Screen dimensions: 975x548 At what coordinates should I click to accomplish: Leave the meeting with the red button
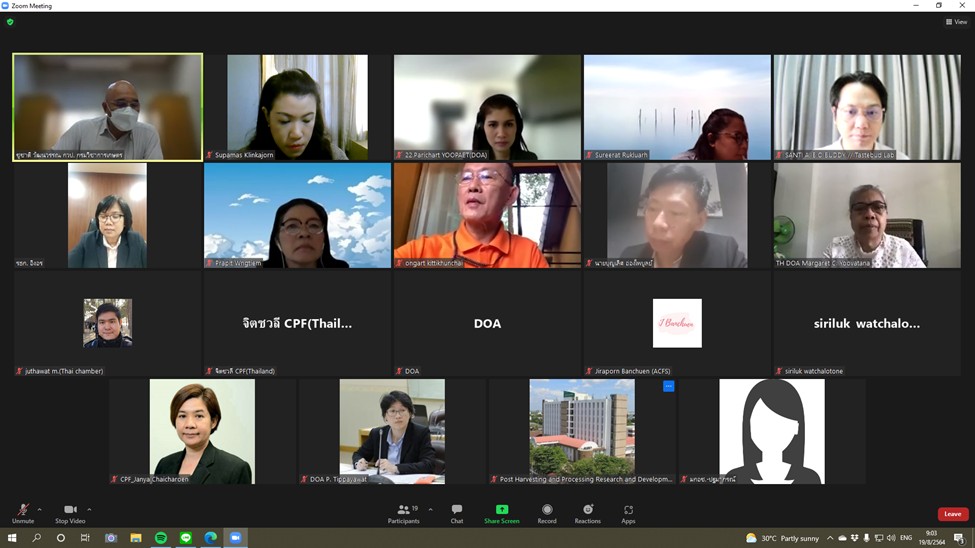(953, 514)
